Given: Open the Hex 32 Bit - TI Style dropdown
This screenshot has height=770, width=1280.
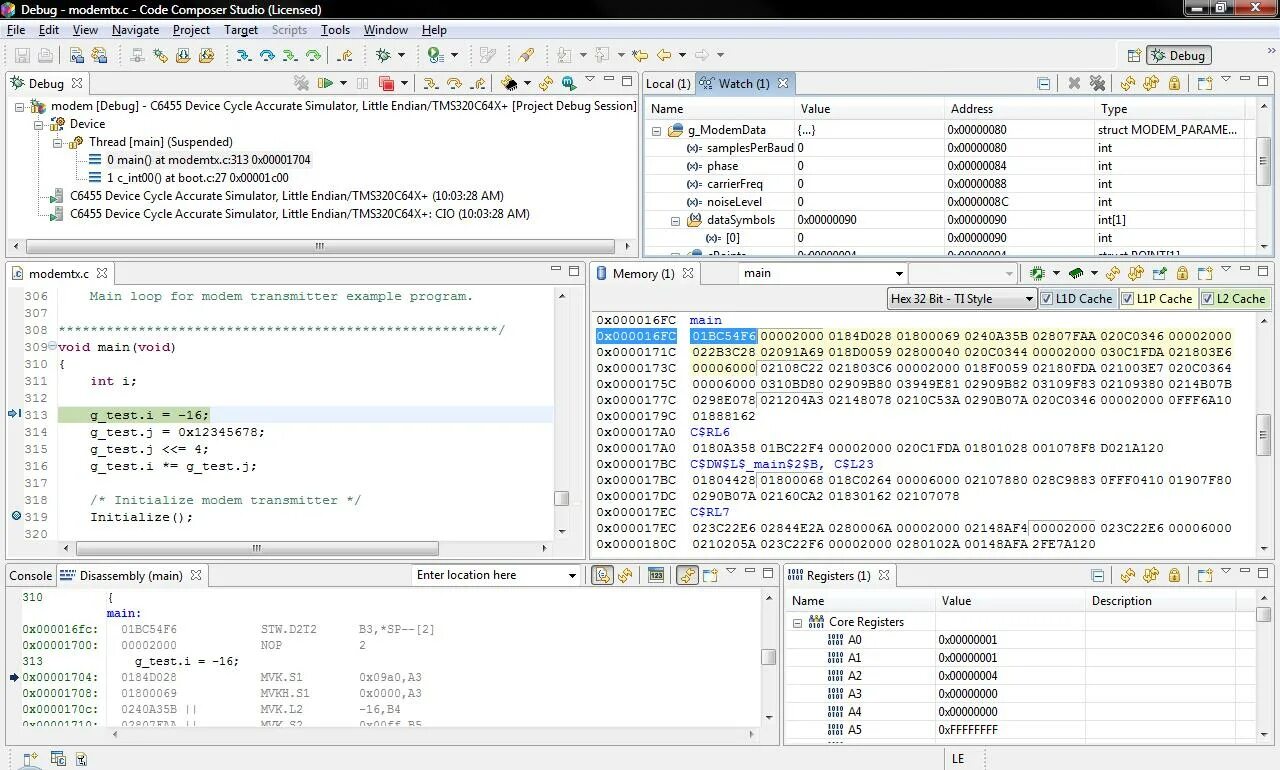Looking at the screenshot, I should click(x=962, y=299).
